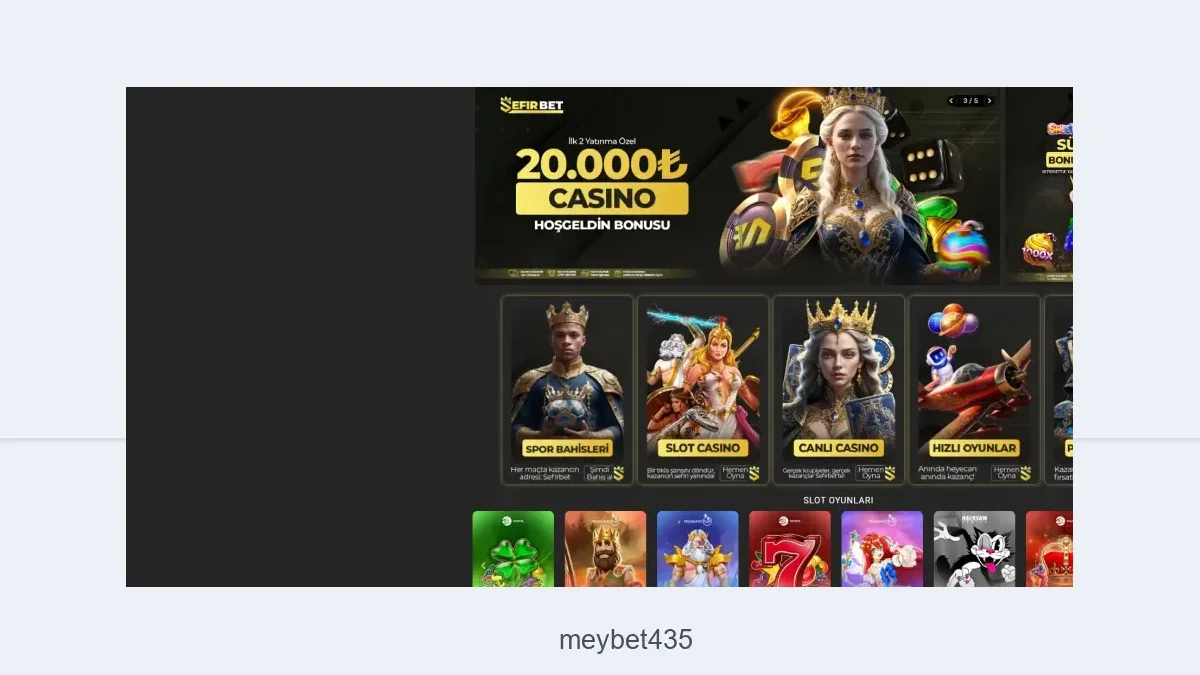Open the red-haired girl slot game thumbnail
The image size is (1200, 675).
tap(882, 549)
